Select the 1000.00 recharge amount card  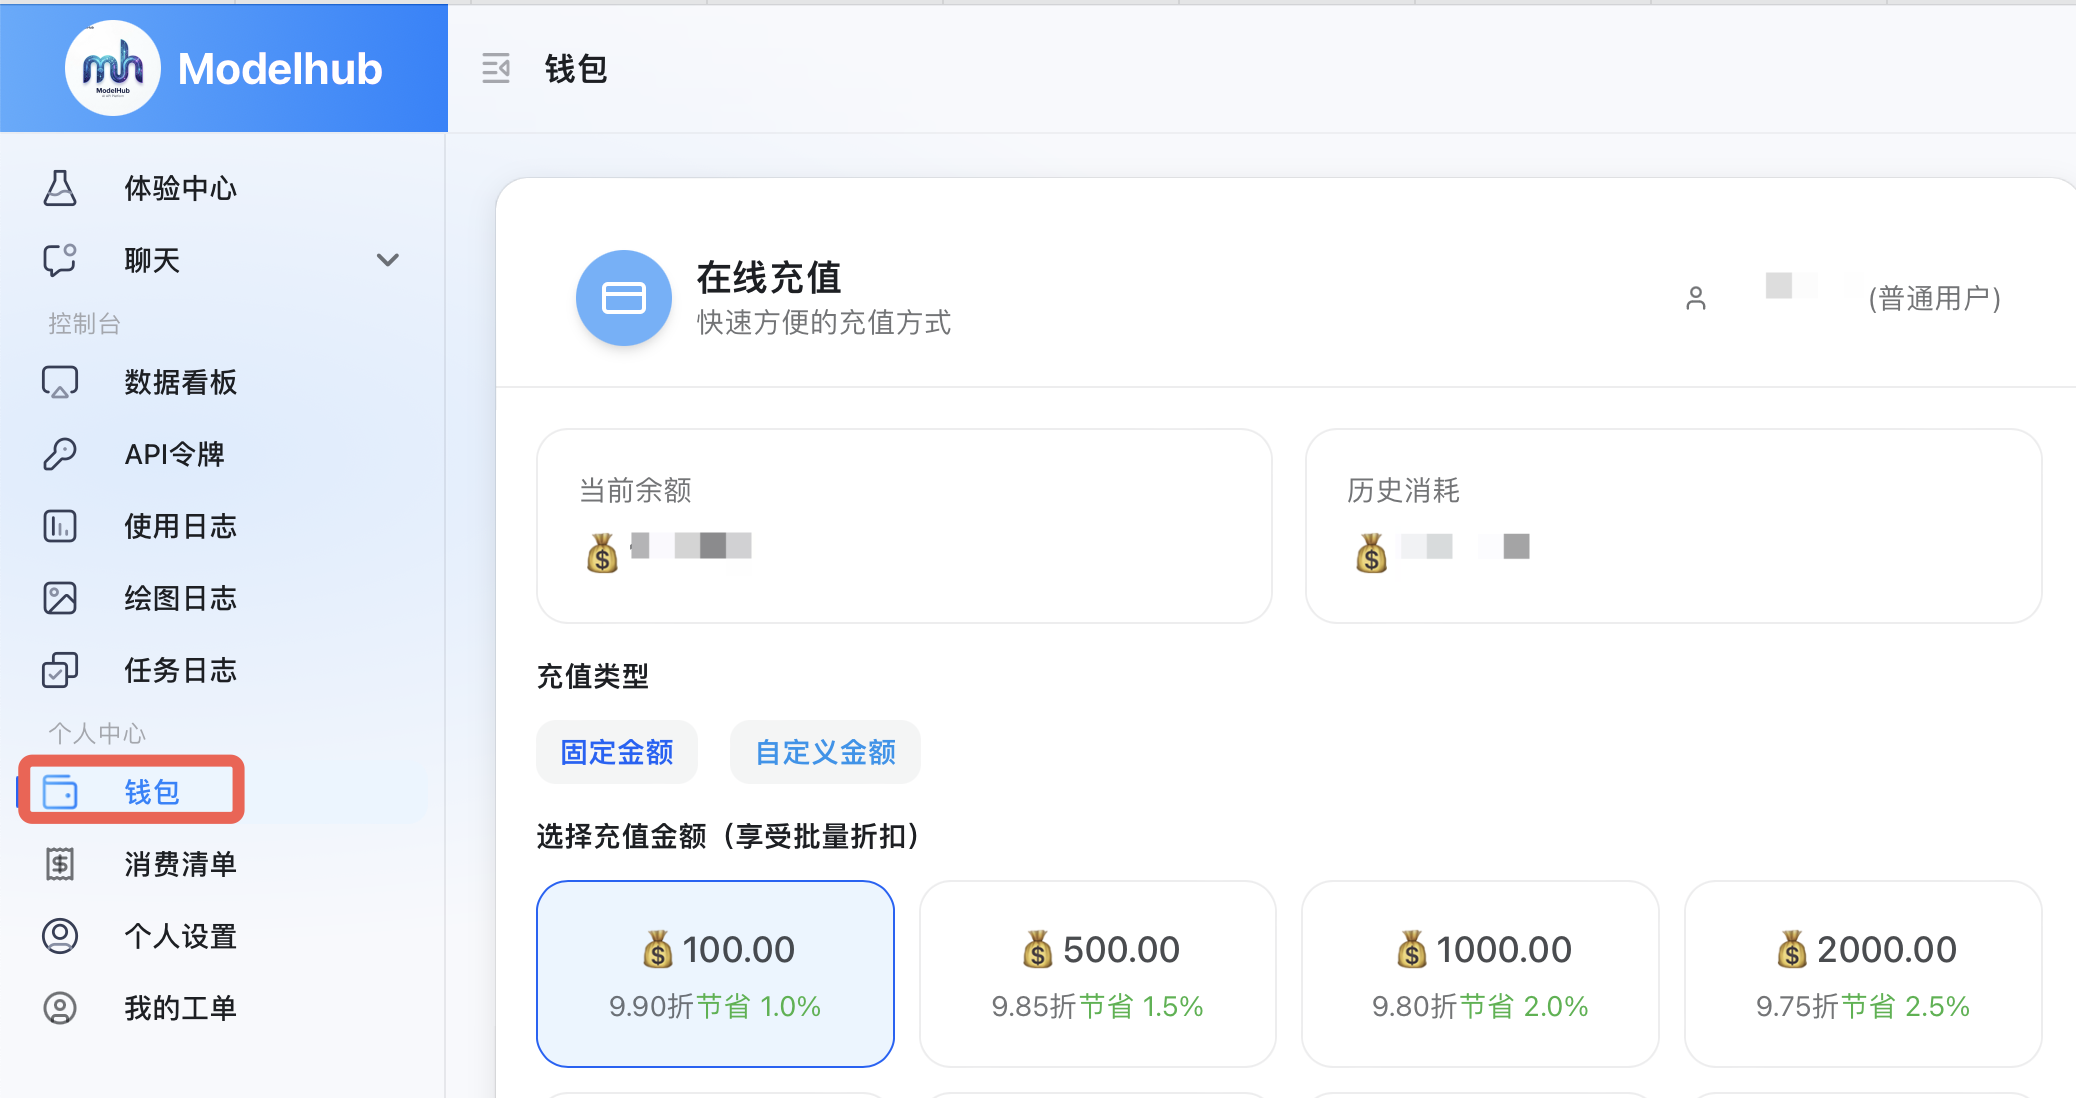pos(1480,974)
